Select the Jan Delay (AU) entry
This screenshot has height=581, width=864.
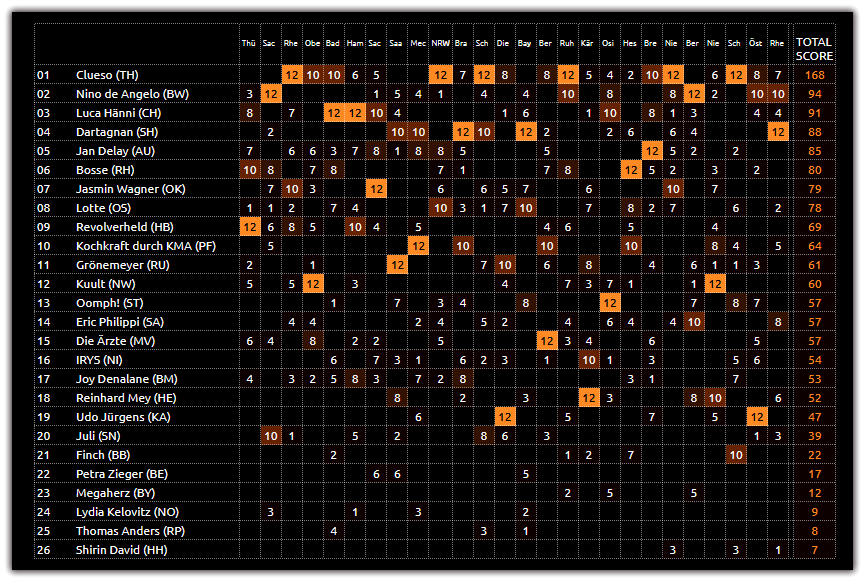click(x=115, y=151)
